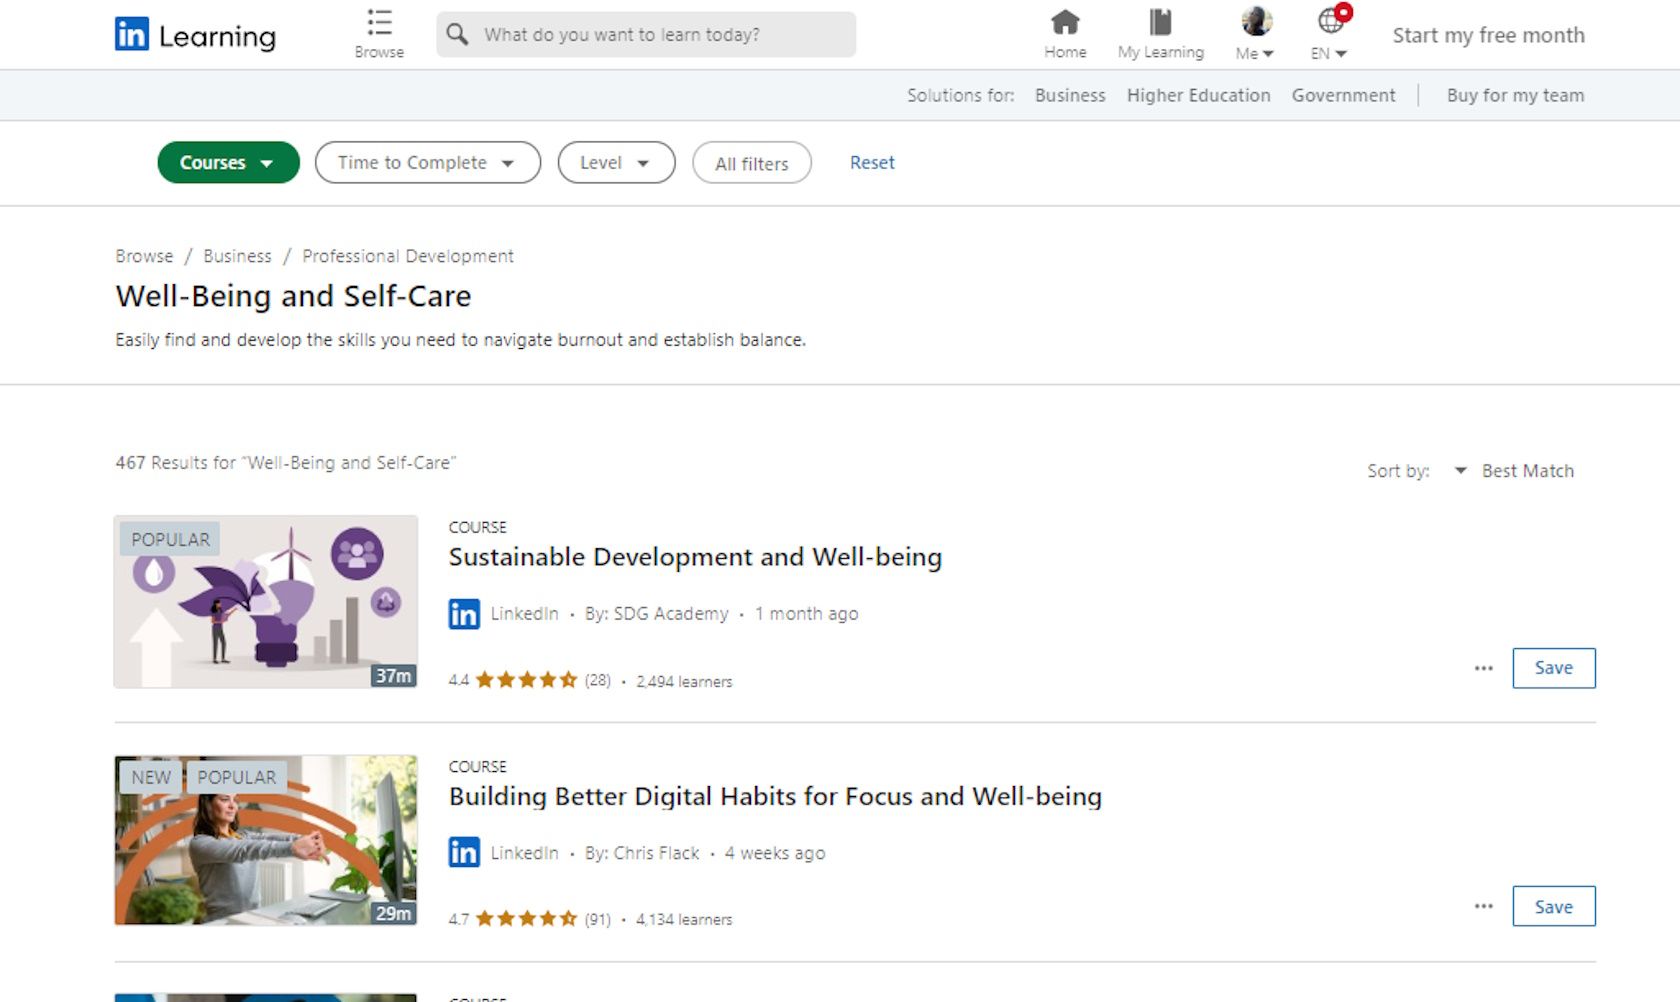Click the '(28)' review count
This screenshot has height=1002, width=1680.
598,681
